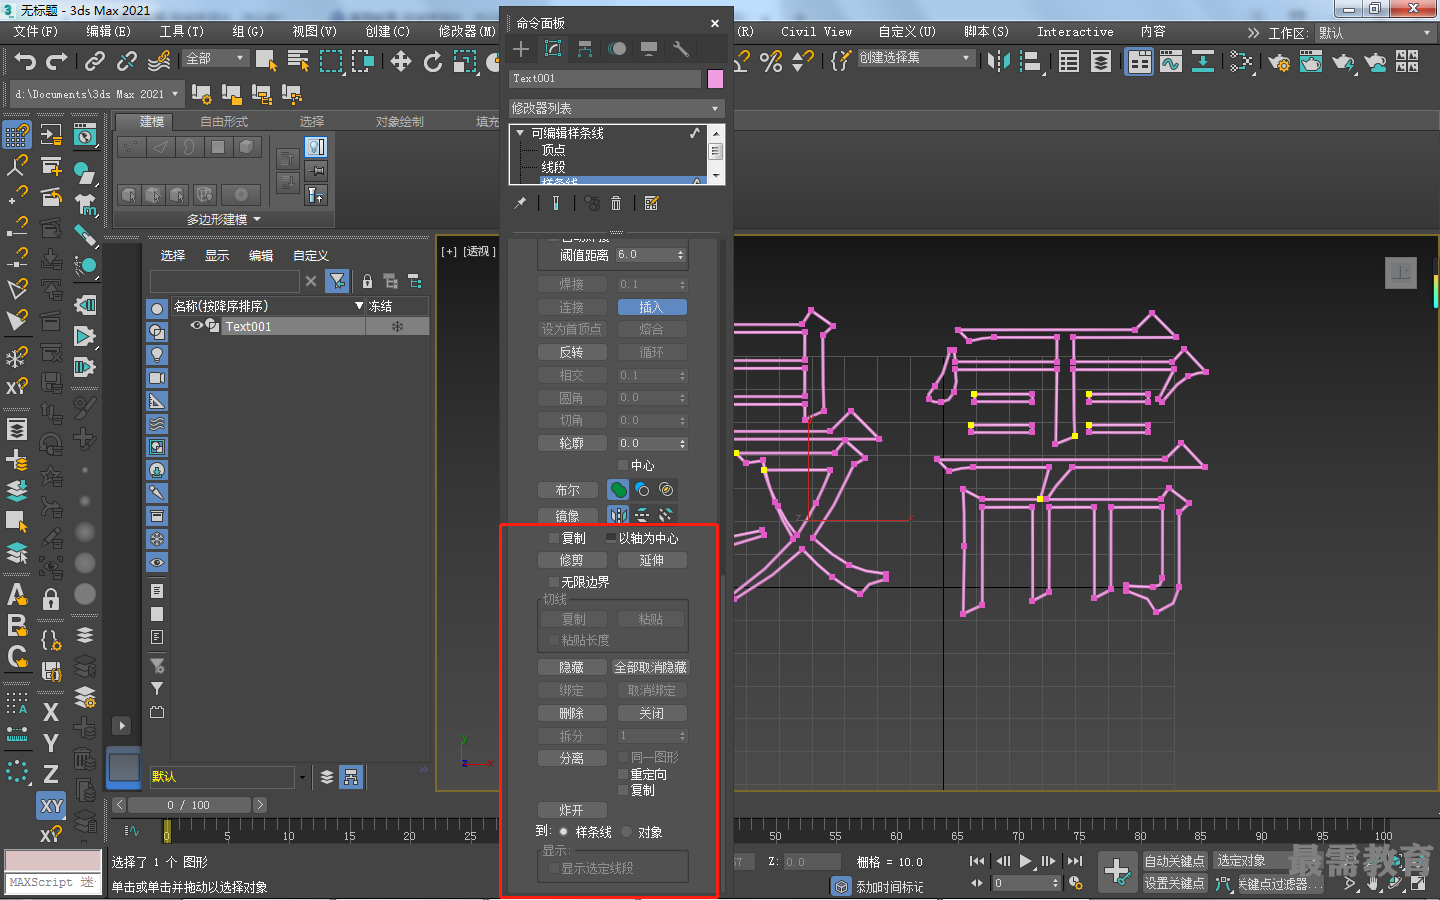Click the 插入 button
The image size is (1440, 900).
[652, 307]
